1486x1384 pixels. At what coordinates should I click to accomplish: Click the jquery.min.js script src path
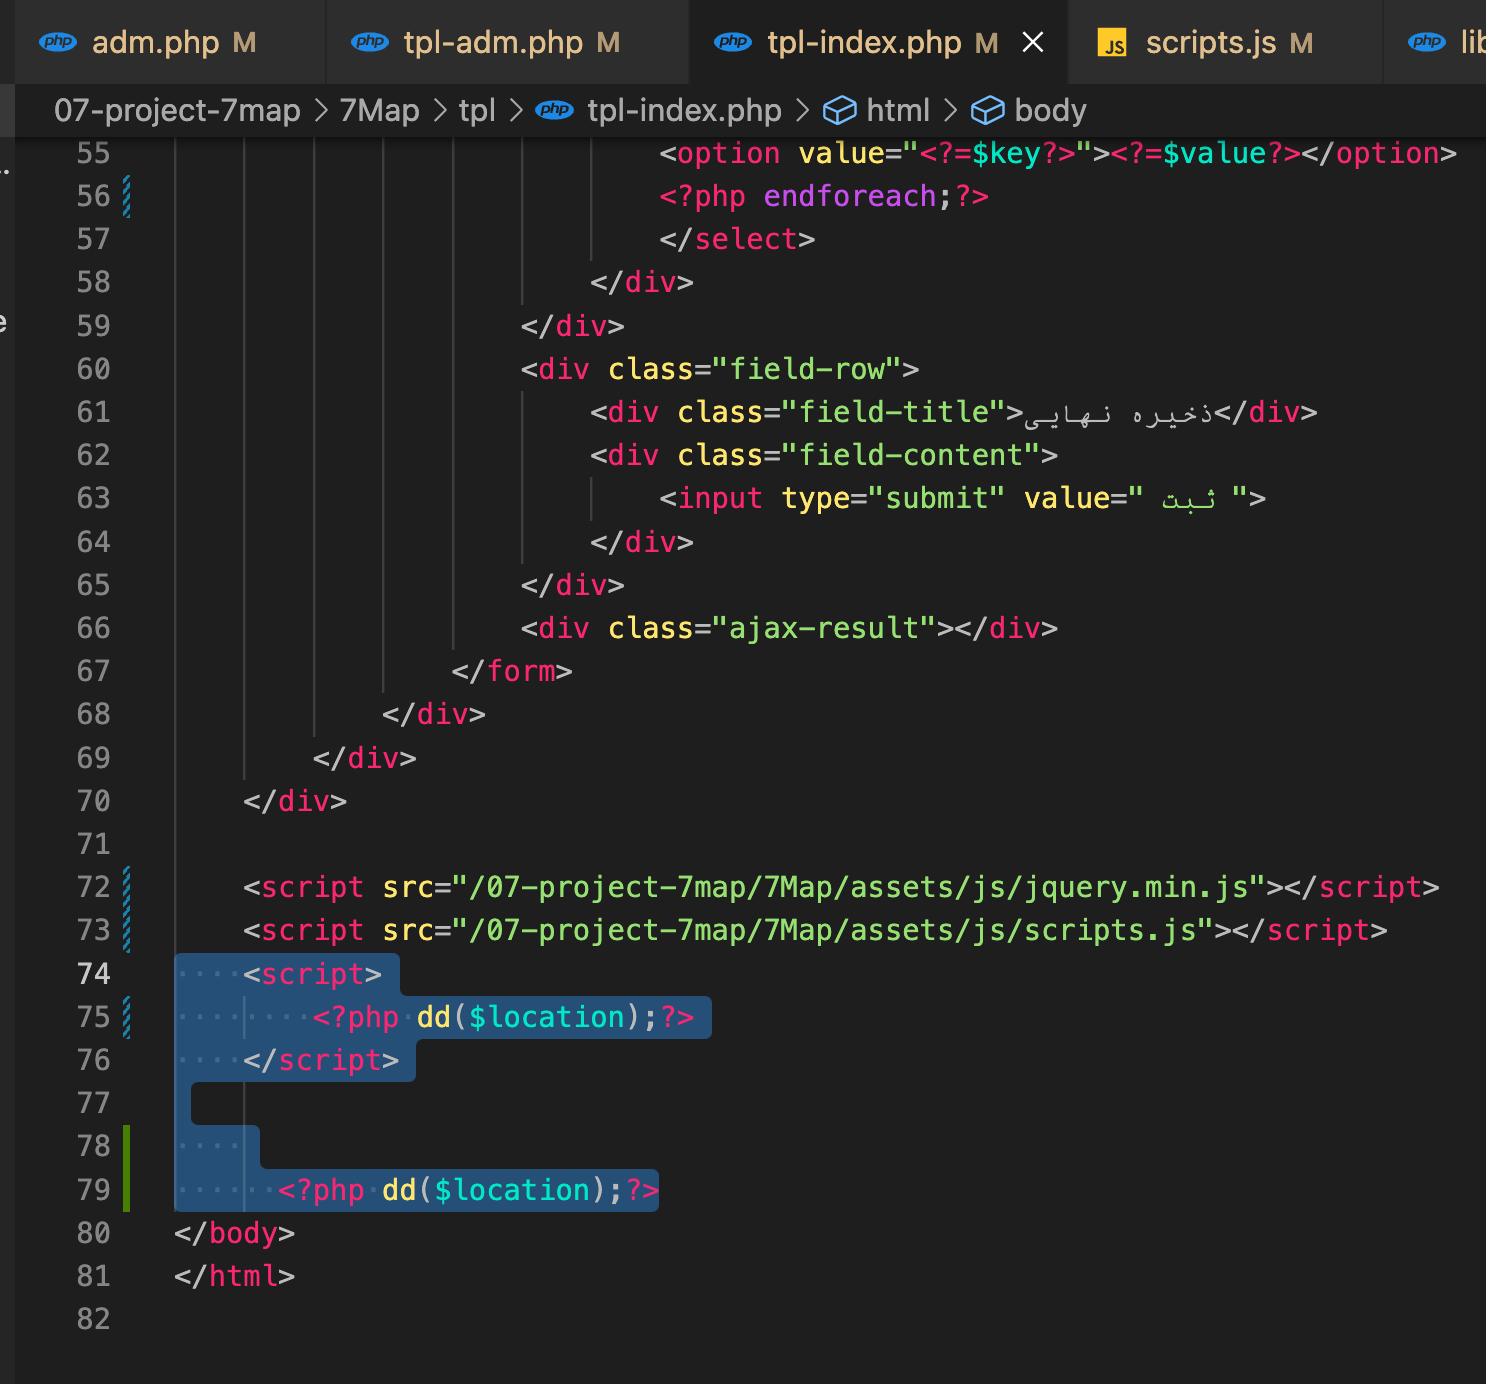pos(859,887)
